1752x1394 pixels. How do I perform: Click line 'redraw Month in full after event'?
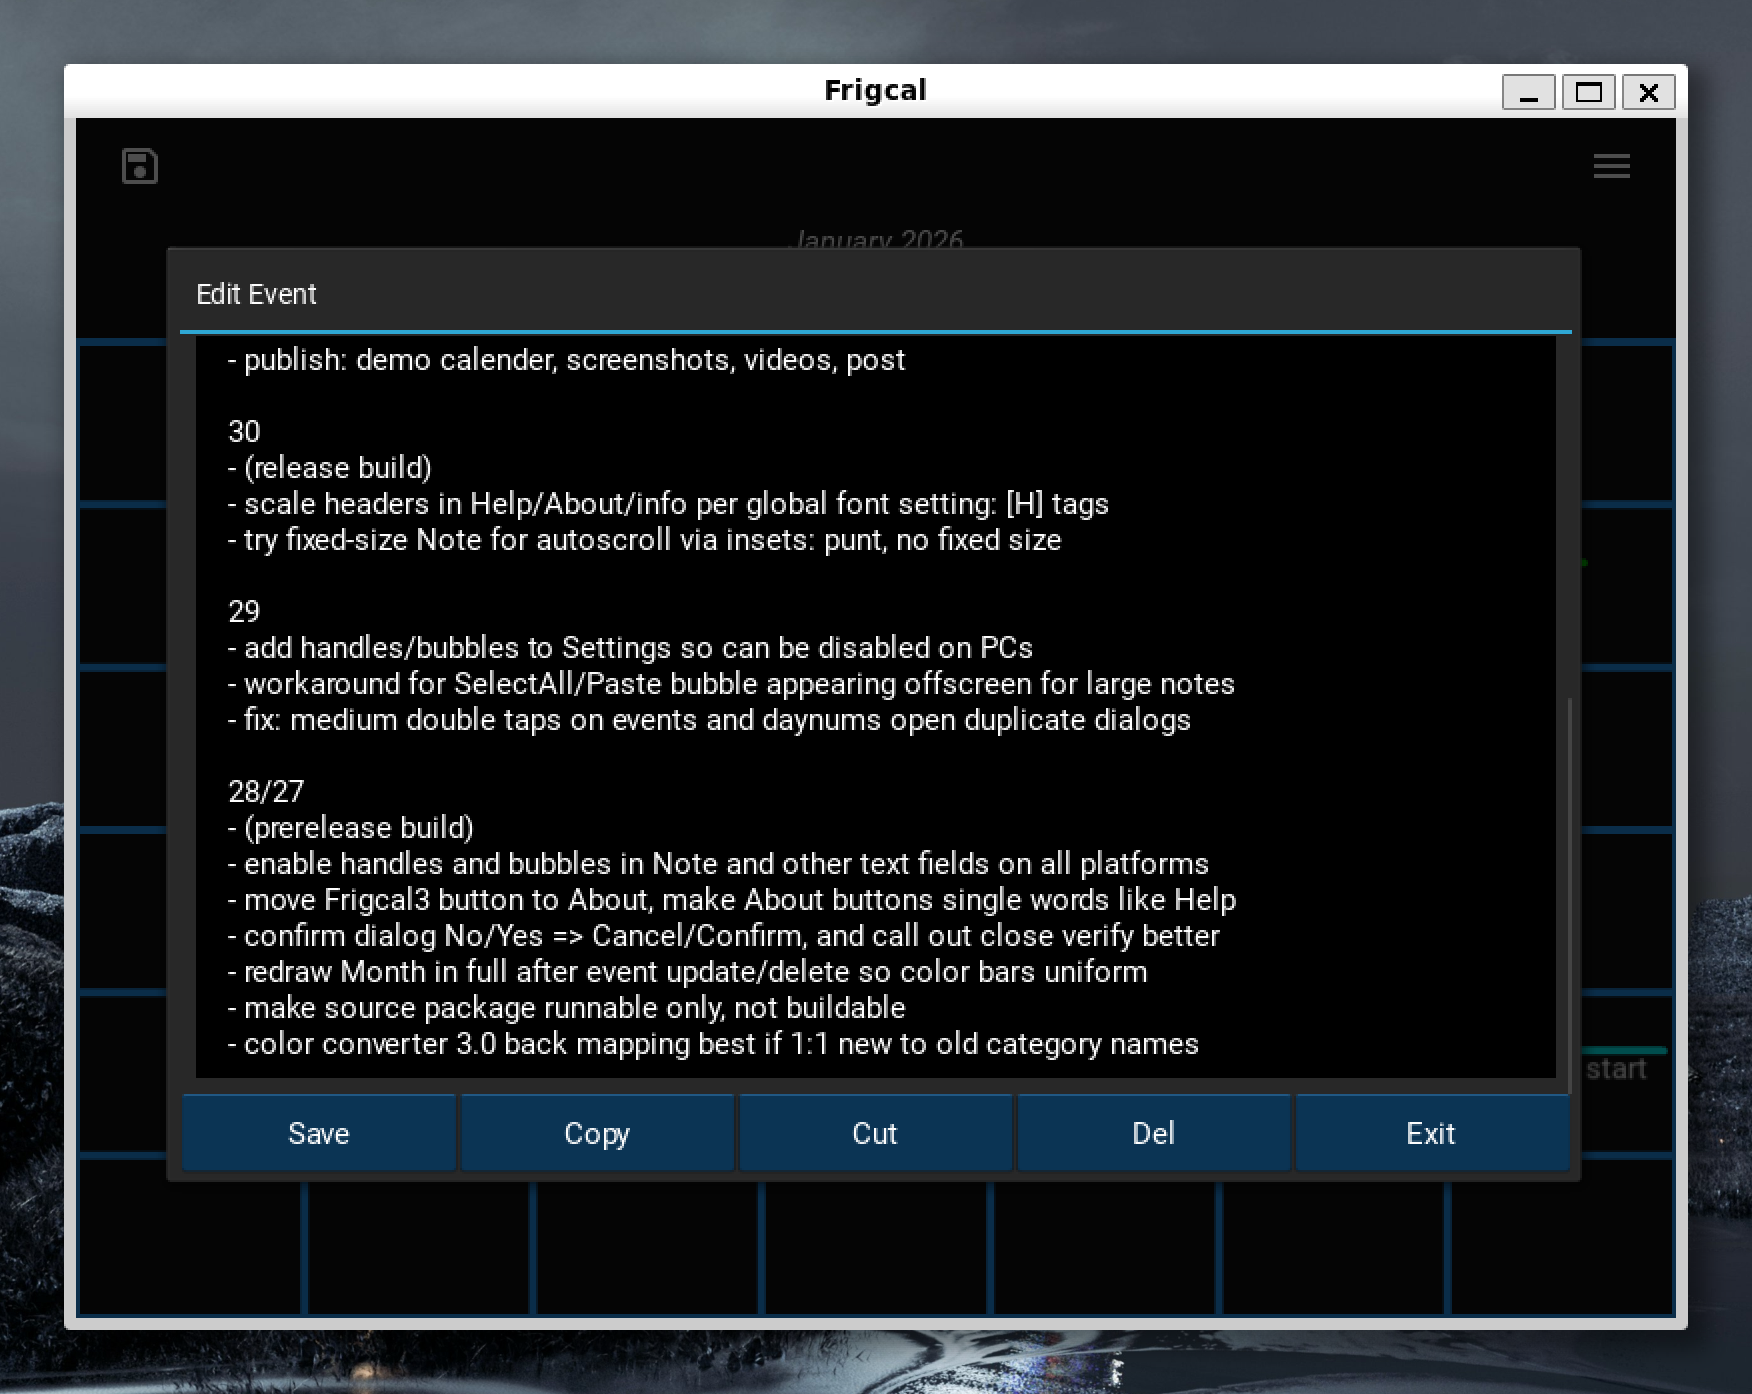[688, 972]
